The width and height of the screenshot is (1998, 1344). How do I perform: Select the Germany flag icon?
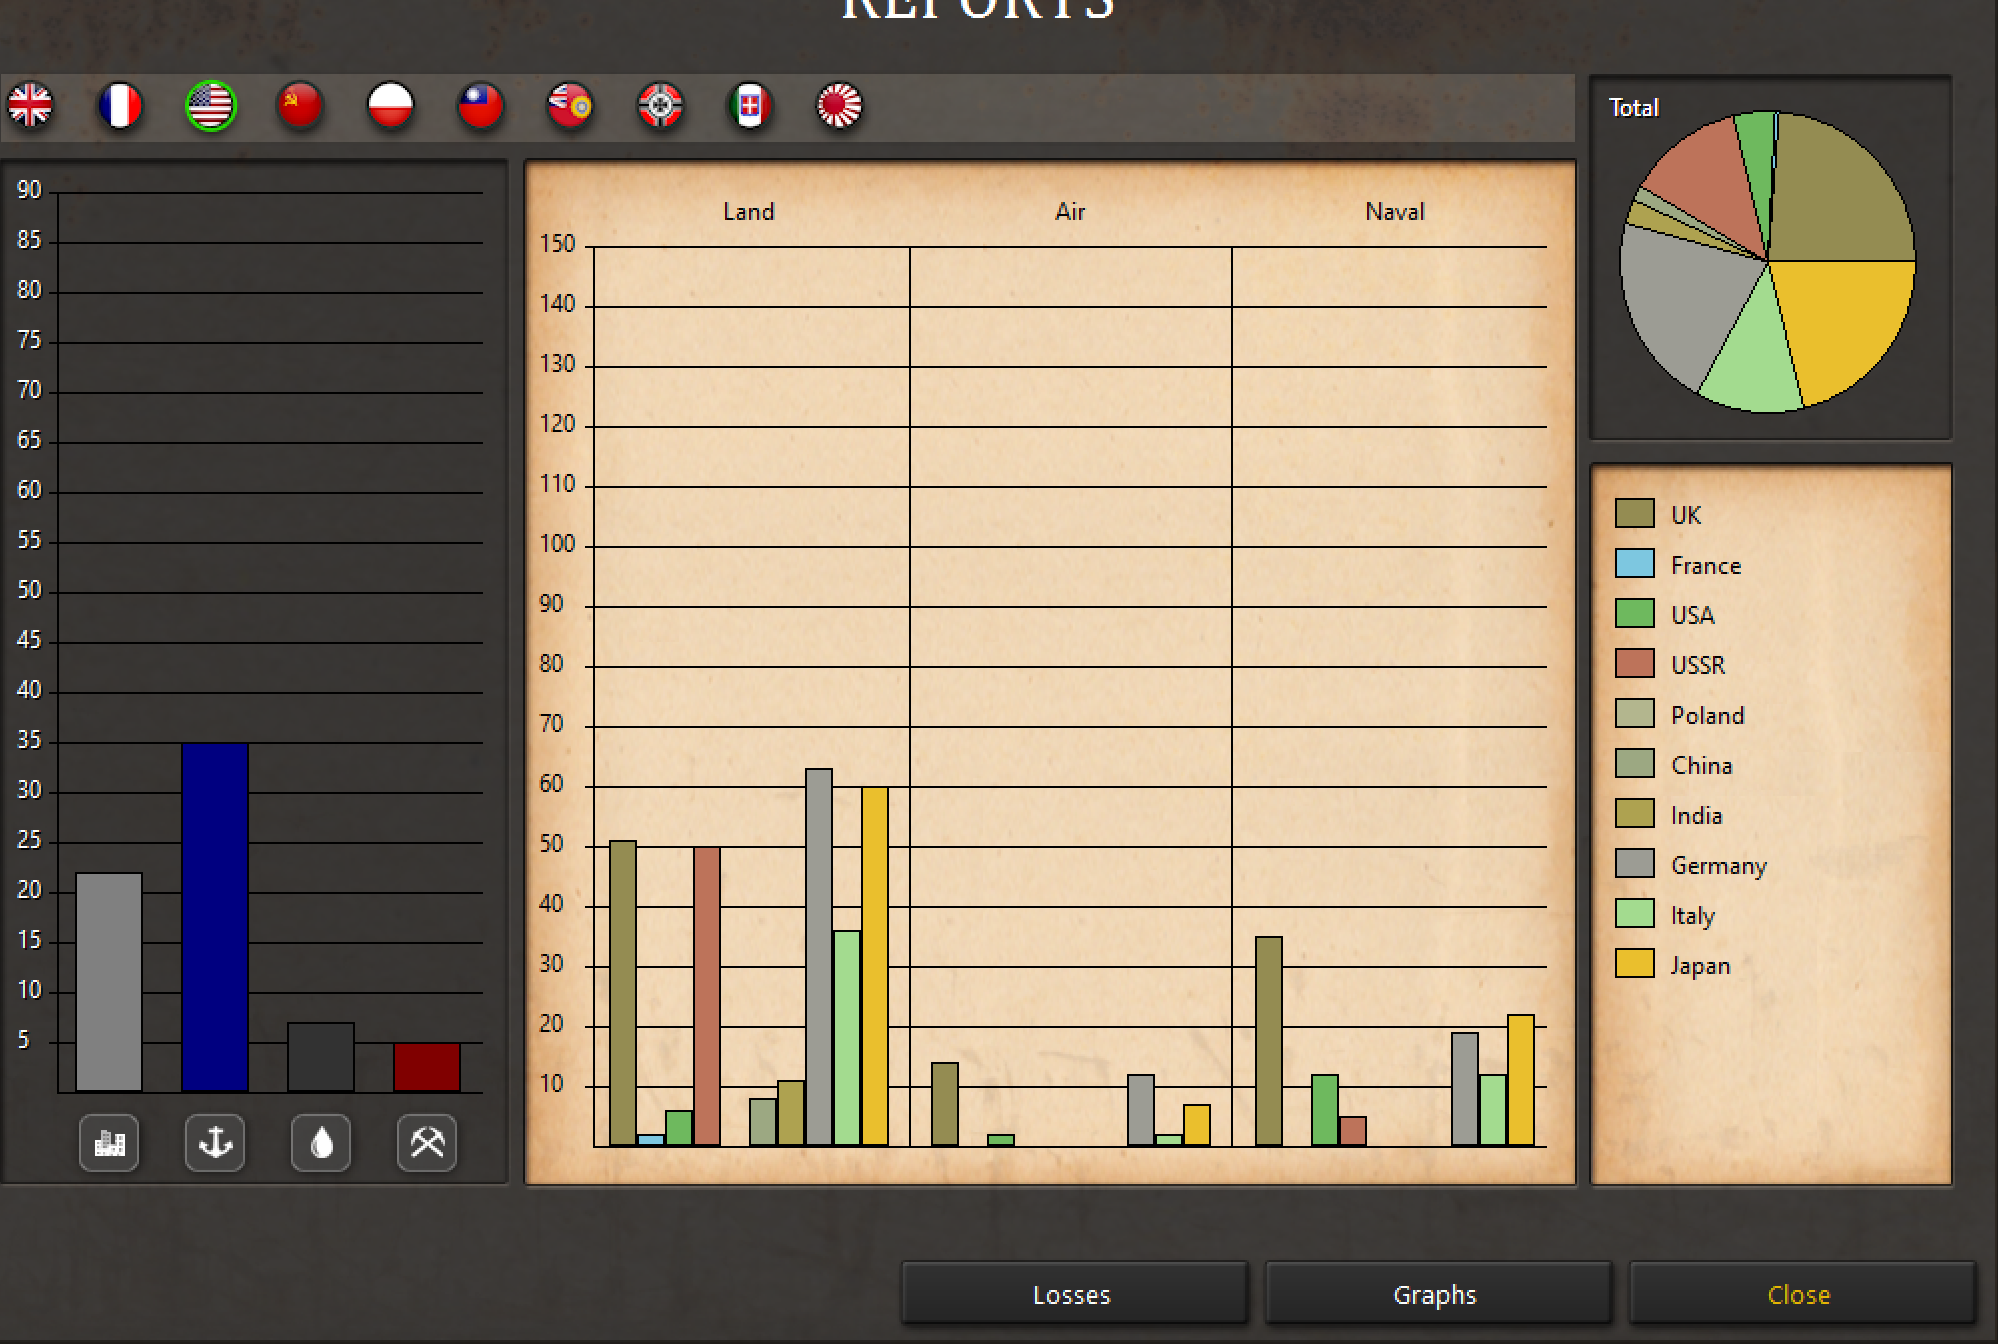[660, 105]
